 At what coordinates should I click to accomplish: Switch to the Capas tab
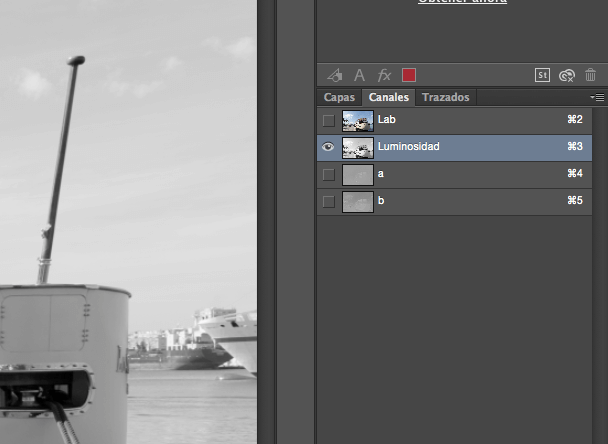click(x=339, y=97)
